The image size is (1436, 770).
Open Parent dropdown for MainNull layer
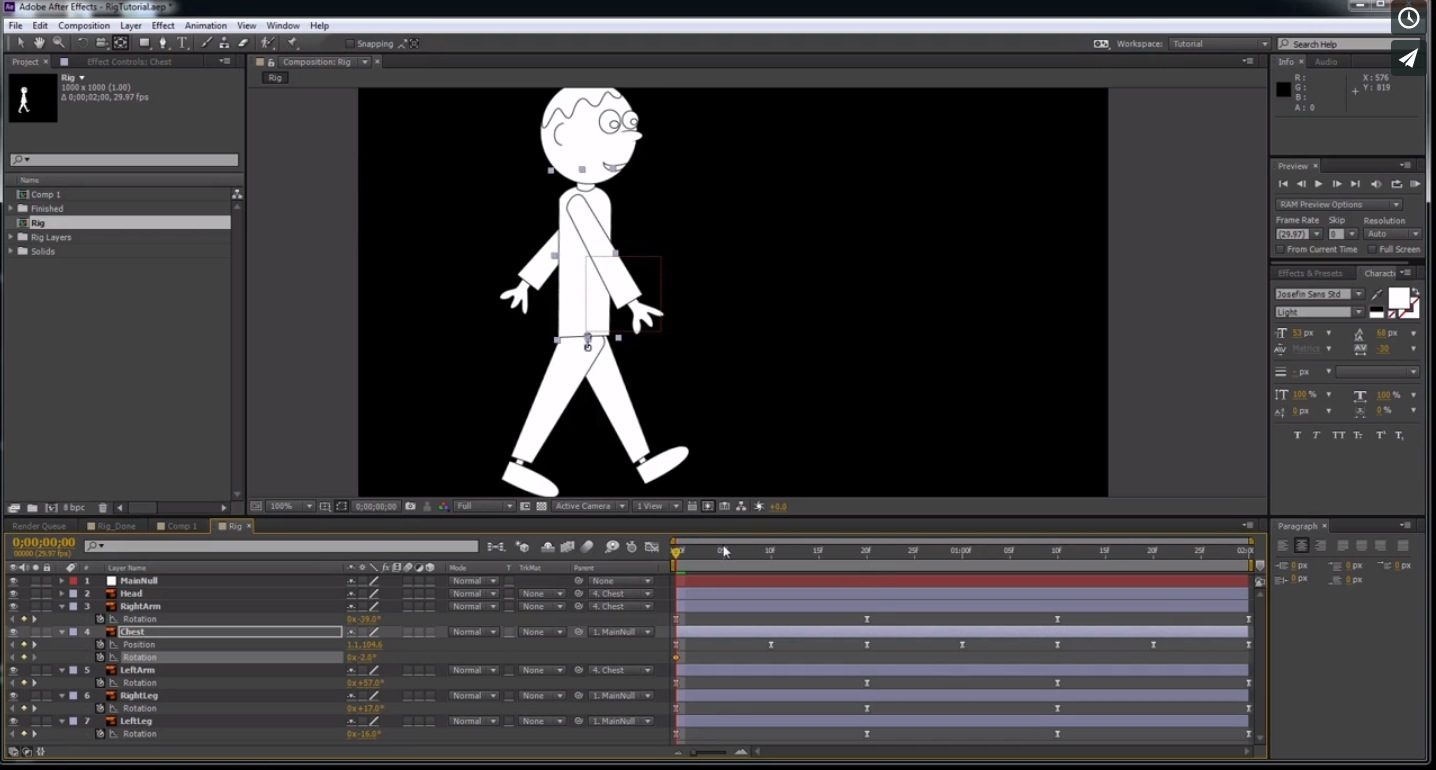tap(620, 581)
